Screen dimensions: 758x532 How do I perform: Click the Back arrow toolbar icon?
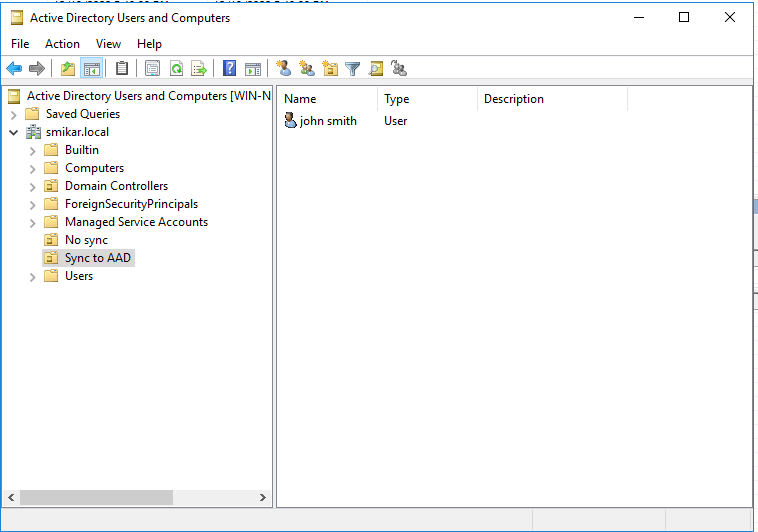click(x=14, y=69)
